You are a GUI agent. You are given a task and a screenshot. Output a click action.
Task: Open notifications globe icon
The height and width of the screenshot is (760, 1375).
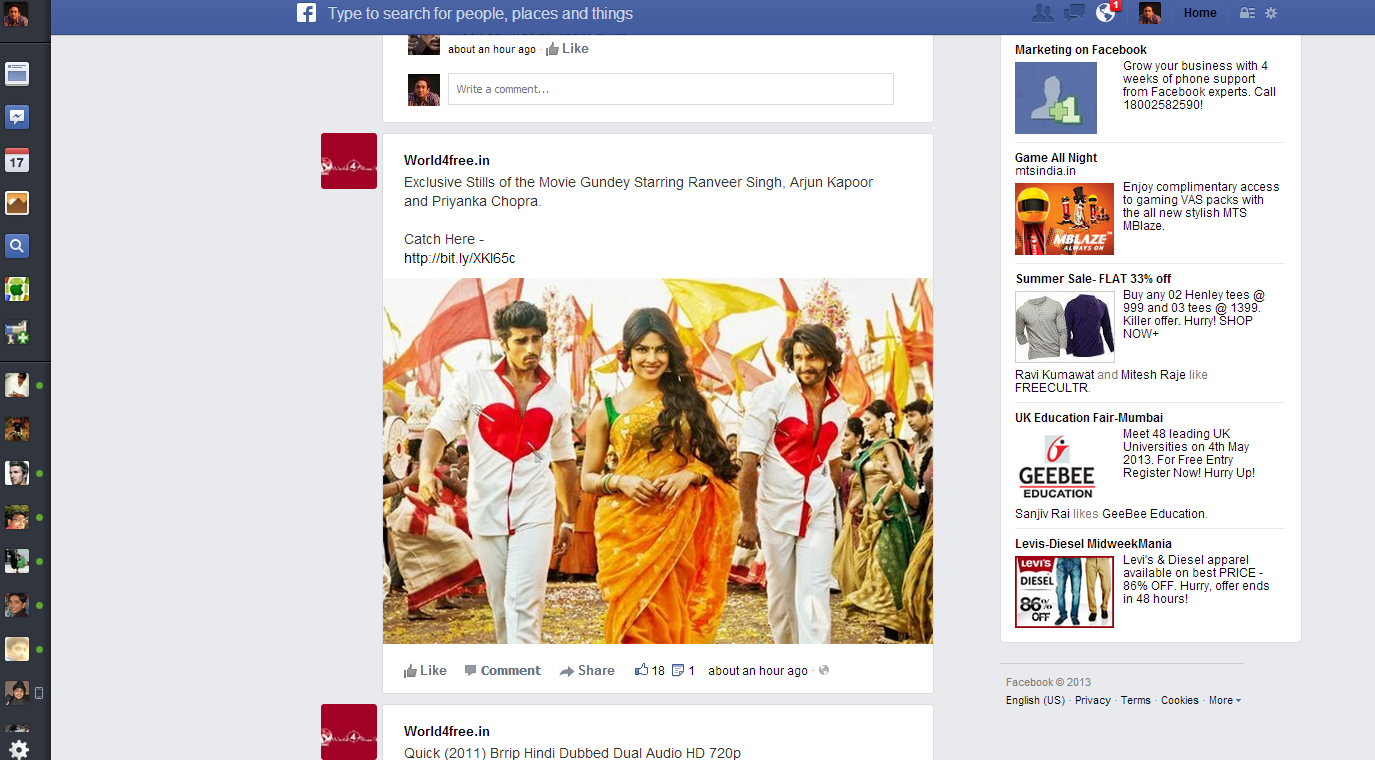click(x=1105, y=13)
